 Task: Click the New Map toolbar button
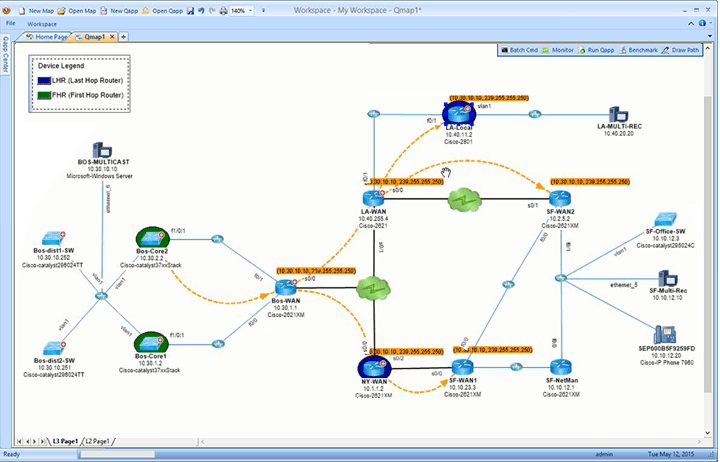36,11
